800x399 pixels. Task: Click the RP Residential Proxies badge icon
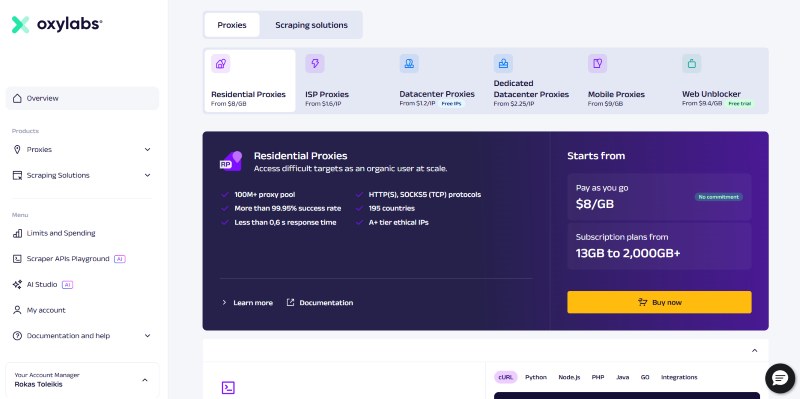point(231,161)
